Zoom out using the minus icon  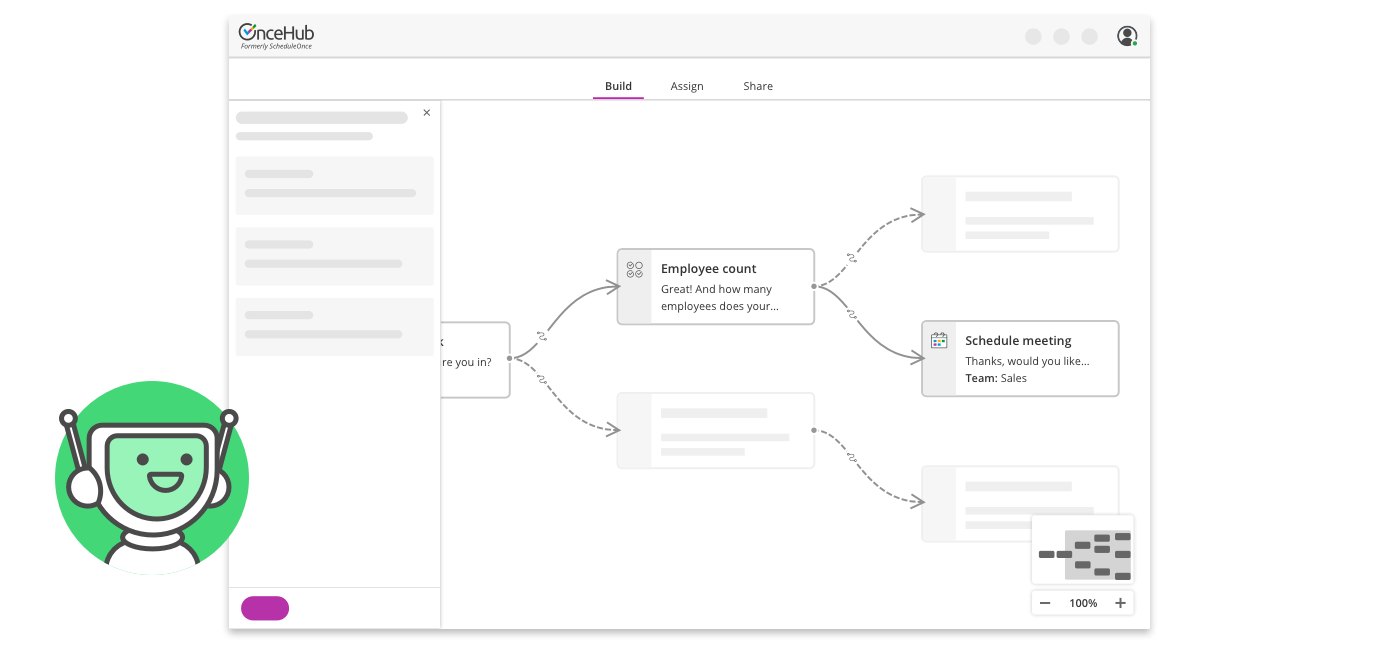click(x=1045, y=602)
